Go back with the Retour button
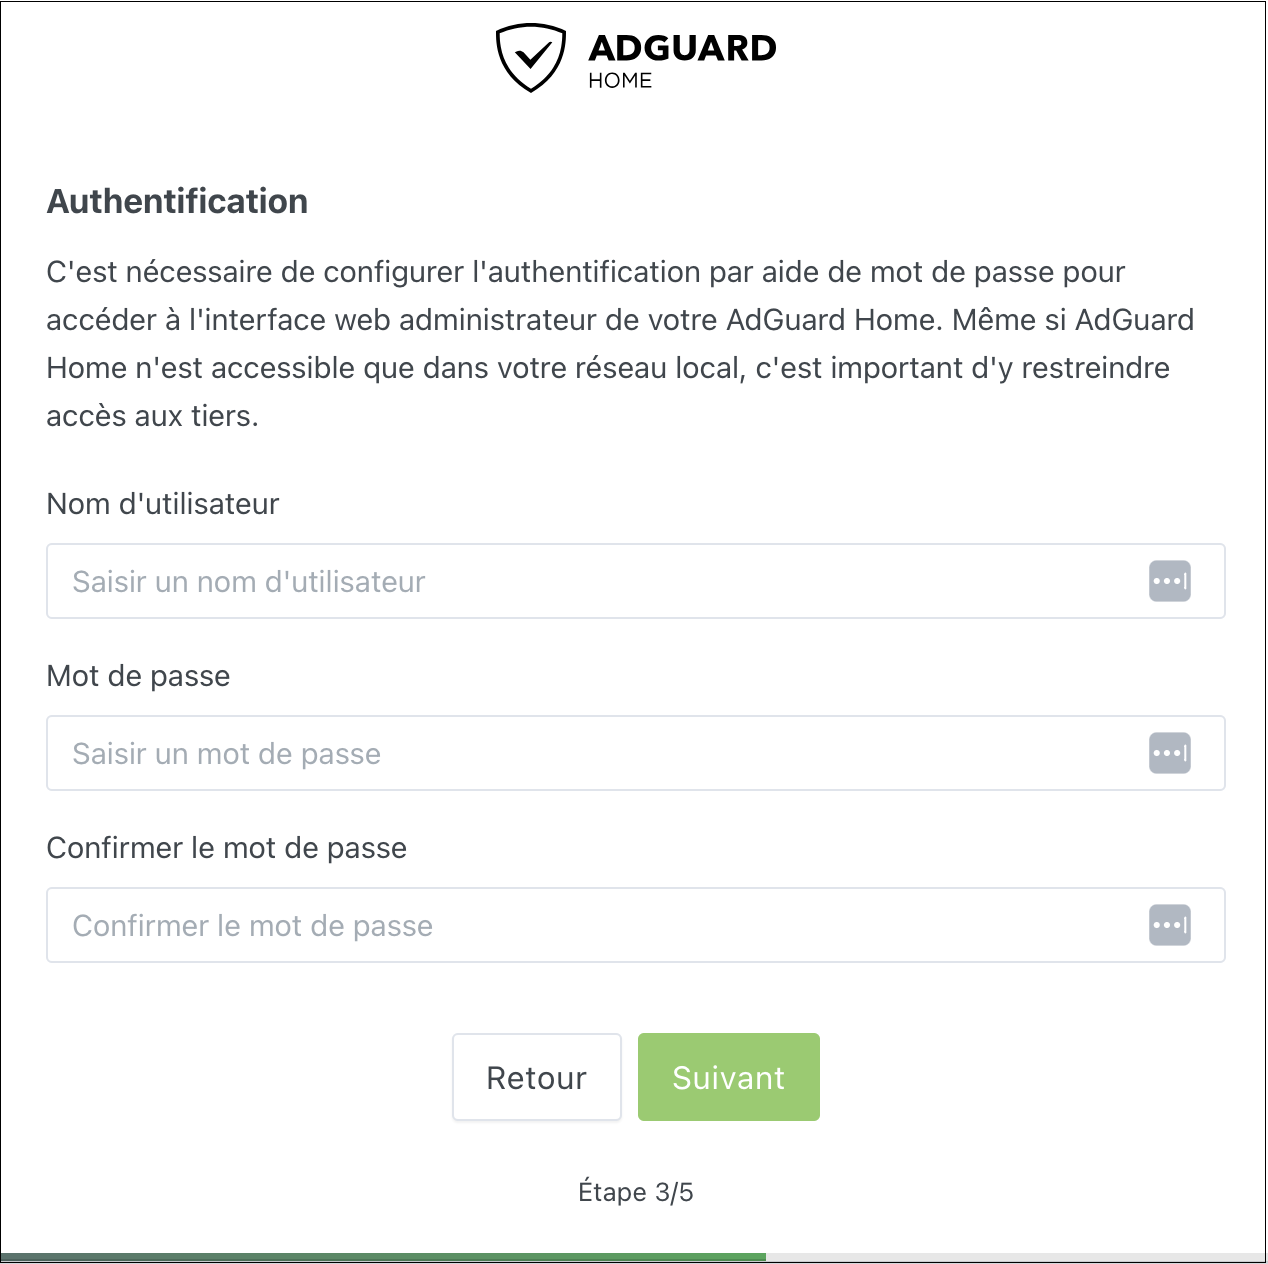Image resolution: width=1268 pixels, height=1264 pixels. (x=536, y=1077)
